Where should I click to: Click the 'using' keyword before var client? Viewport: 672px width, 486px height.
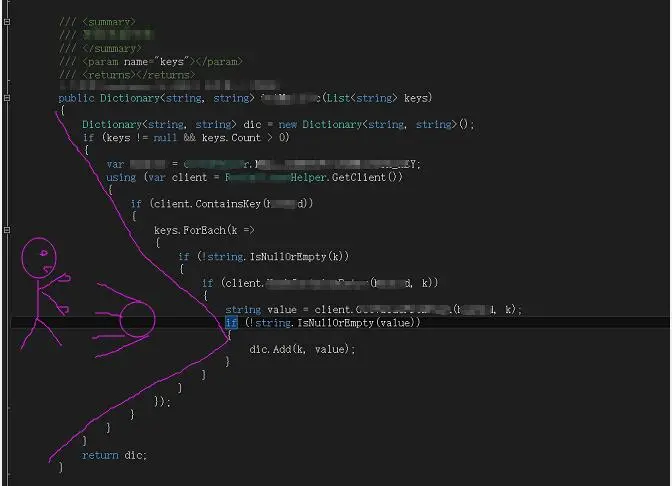point(121,177)
